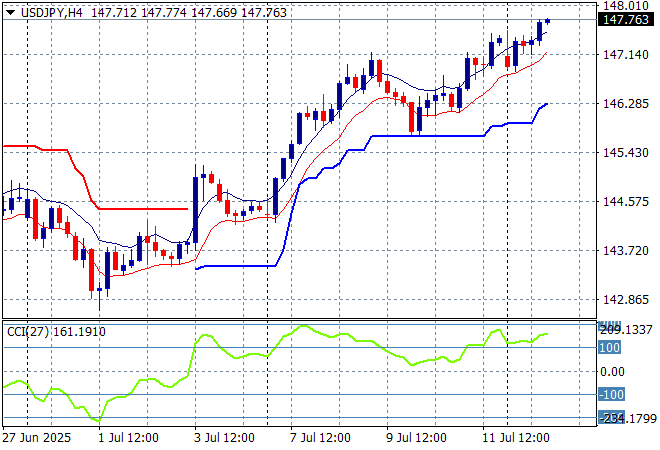
Task: Click the 3 Jul 12:00 time label
Action: pos(226,438)
